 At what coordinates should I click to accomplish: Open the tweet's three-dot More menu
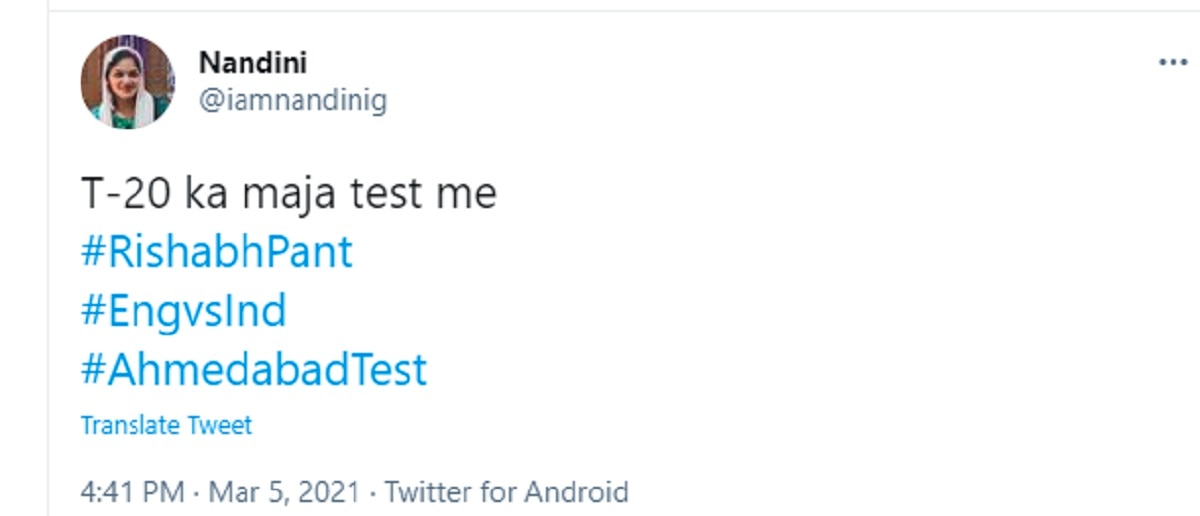coord(1172,62)
